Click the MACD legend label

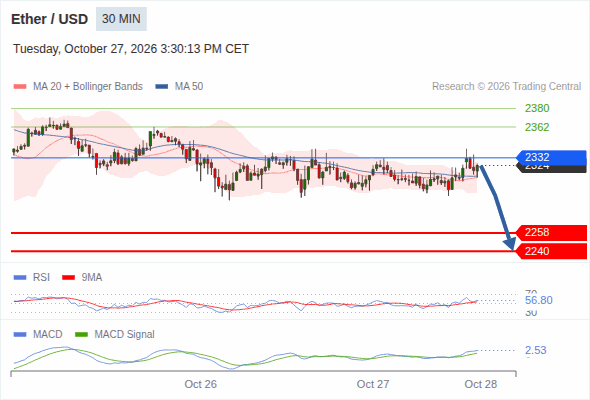pos(47,335)
